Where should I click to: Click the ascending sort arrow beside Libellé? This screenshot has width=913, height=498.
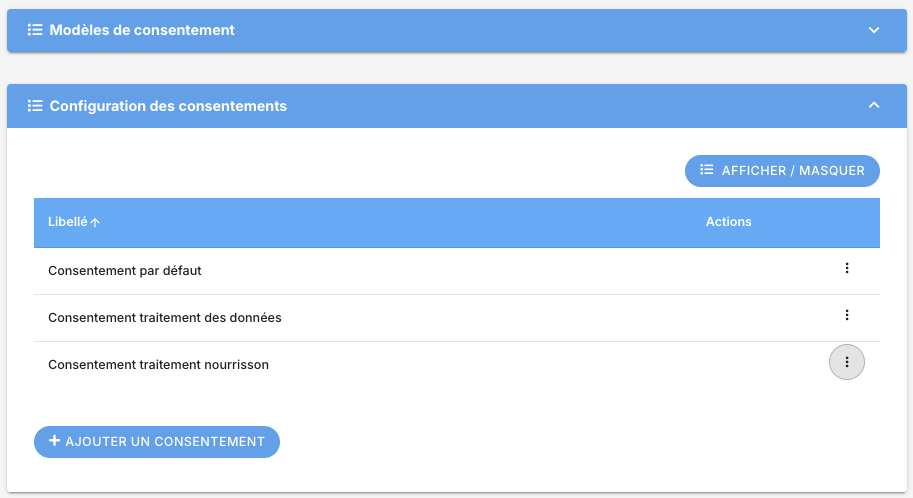click(95, 223)
